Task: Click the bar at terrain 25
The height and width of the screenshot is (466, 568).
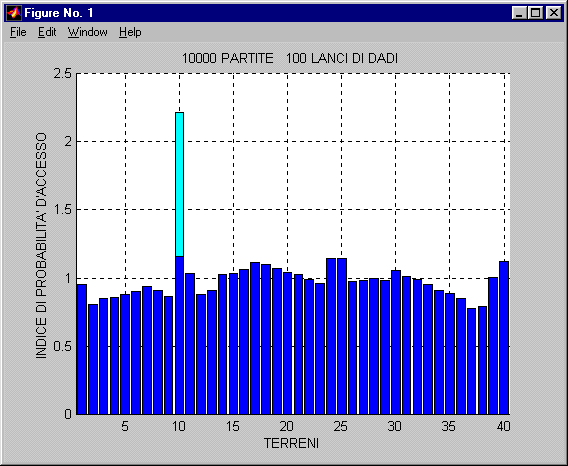Action: [342, 336]
